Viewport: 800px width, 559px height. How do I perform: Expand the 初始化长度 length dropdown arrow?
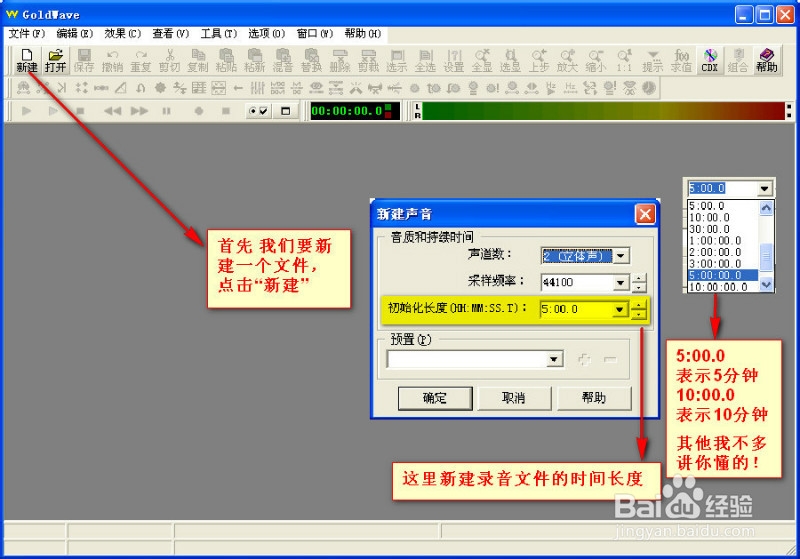tap(619, 309)
